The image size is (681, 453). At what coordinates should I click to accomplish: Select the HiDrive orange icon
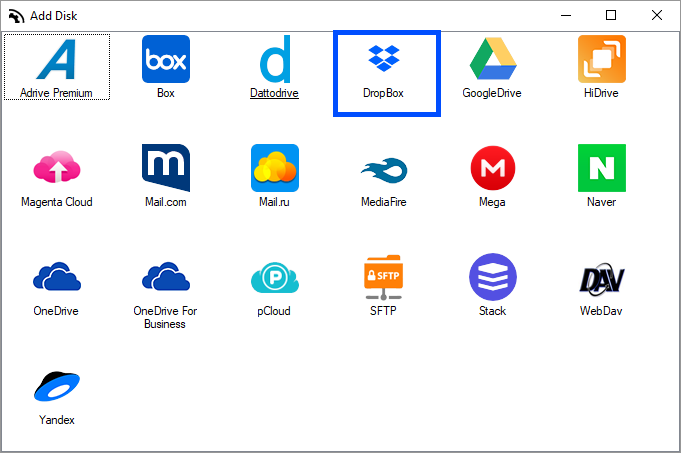[602, 59]
